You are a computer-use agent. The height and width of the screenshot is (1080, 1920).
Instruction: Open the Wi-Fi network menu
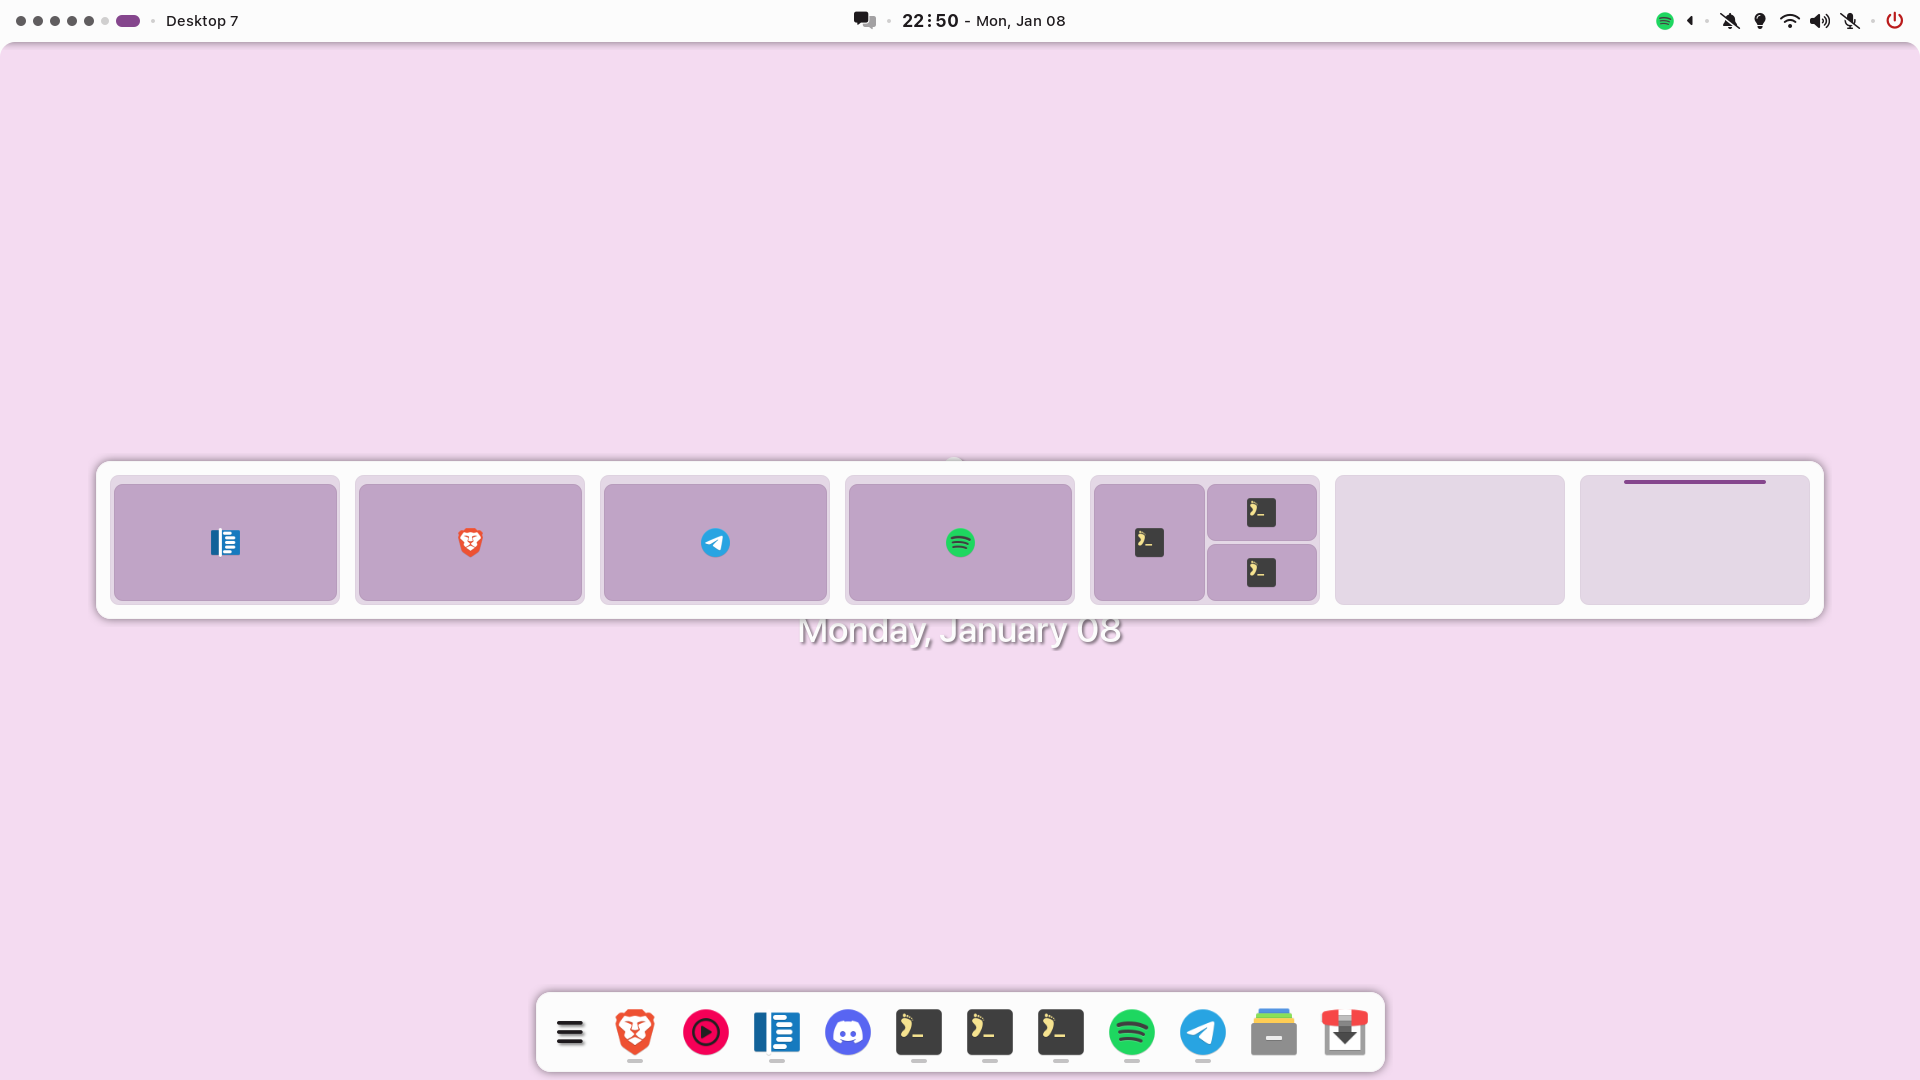1790,21
